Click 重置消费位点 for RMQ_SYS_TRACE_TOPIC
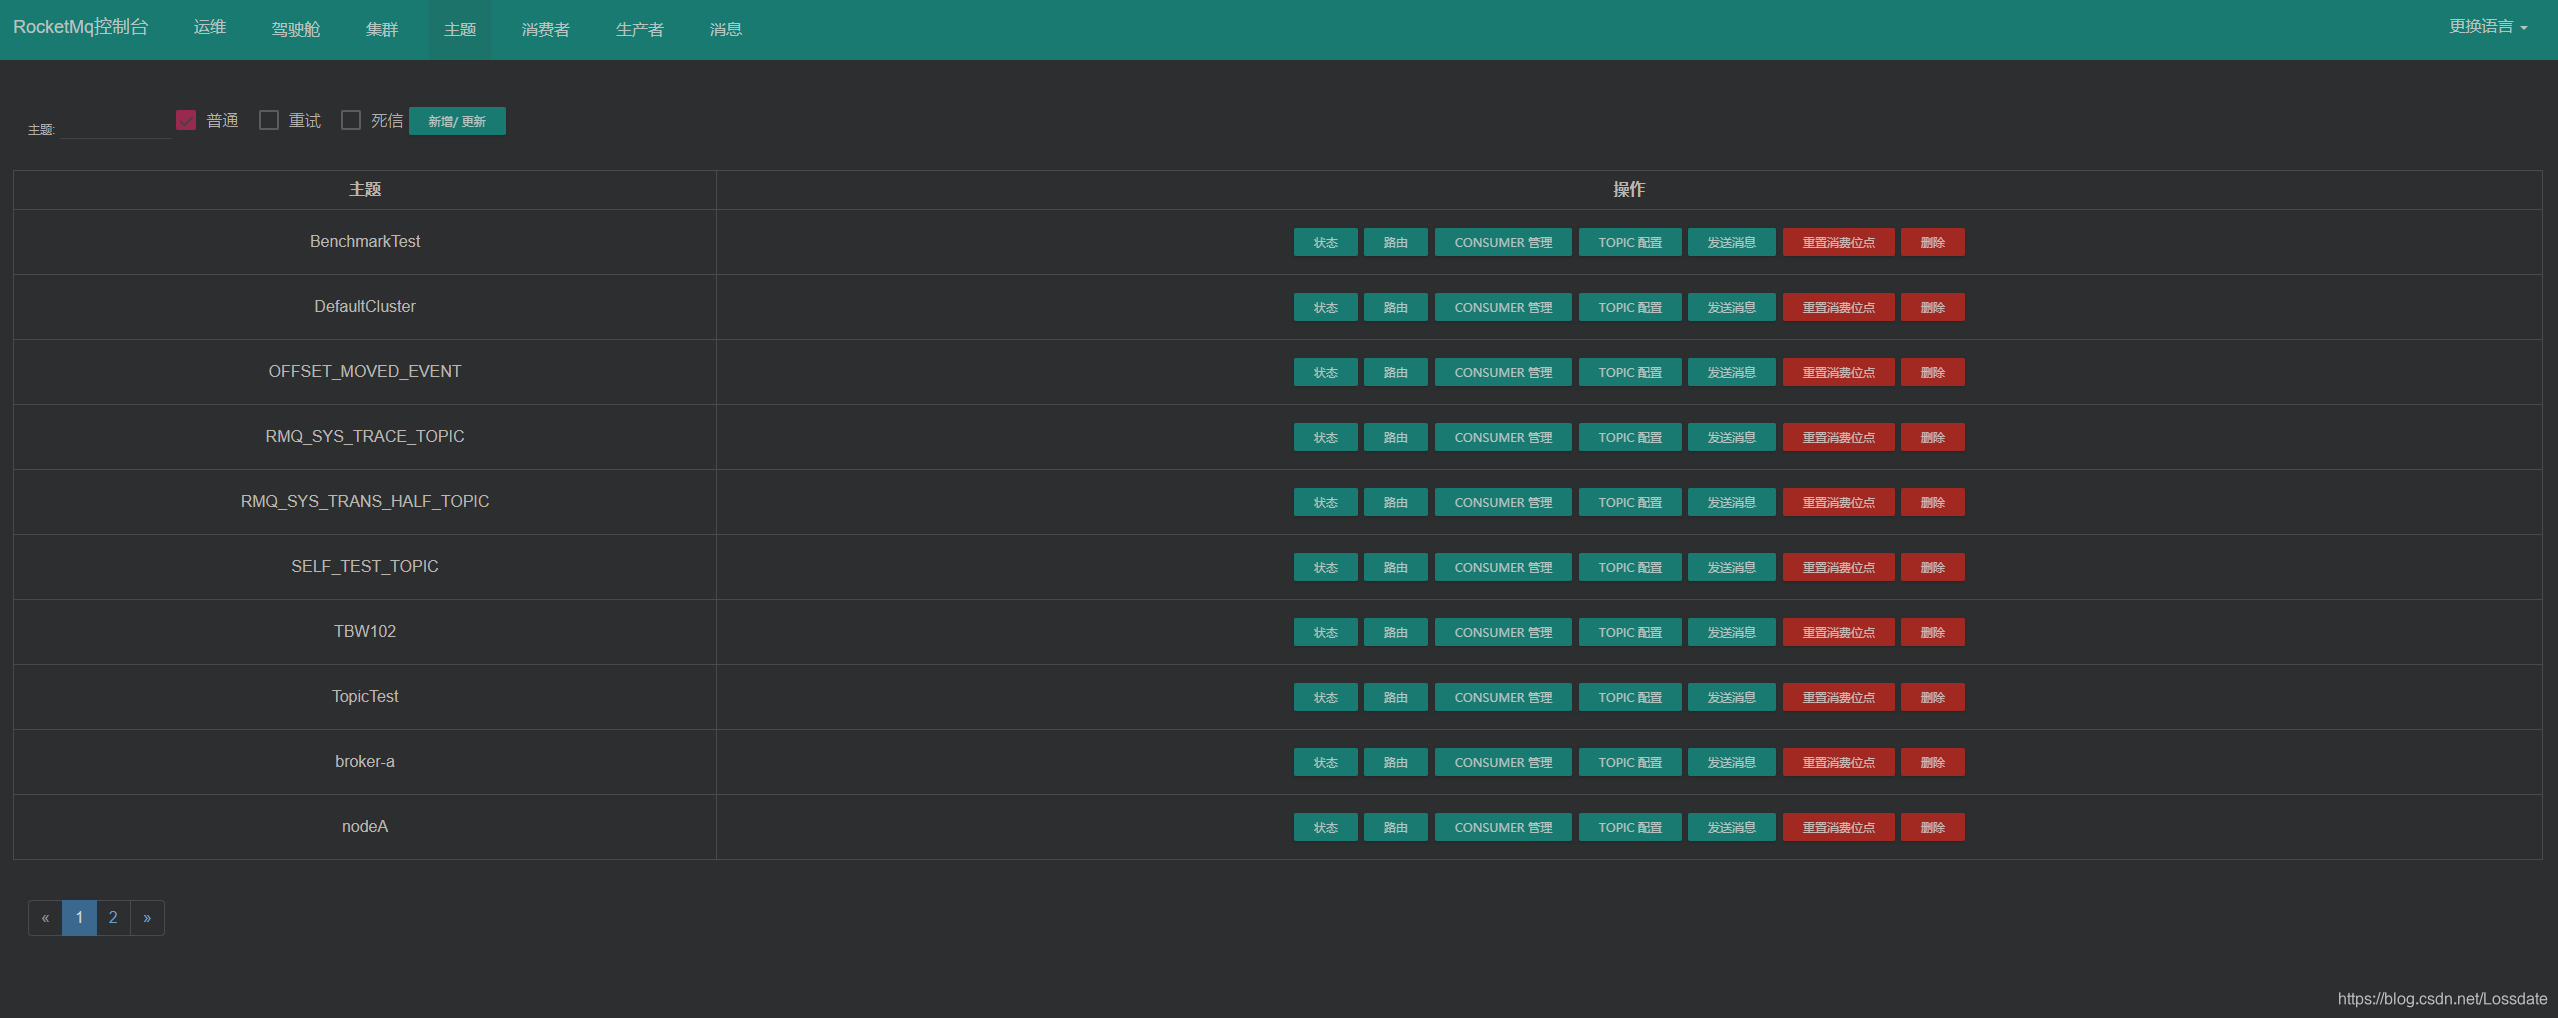2558x1018 pixels. pos(1839,437)
